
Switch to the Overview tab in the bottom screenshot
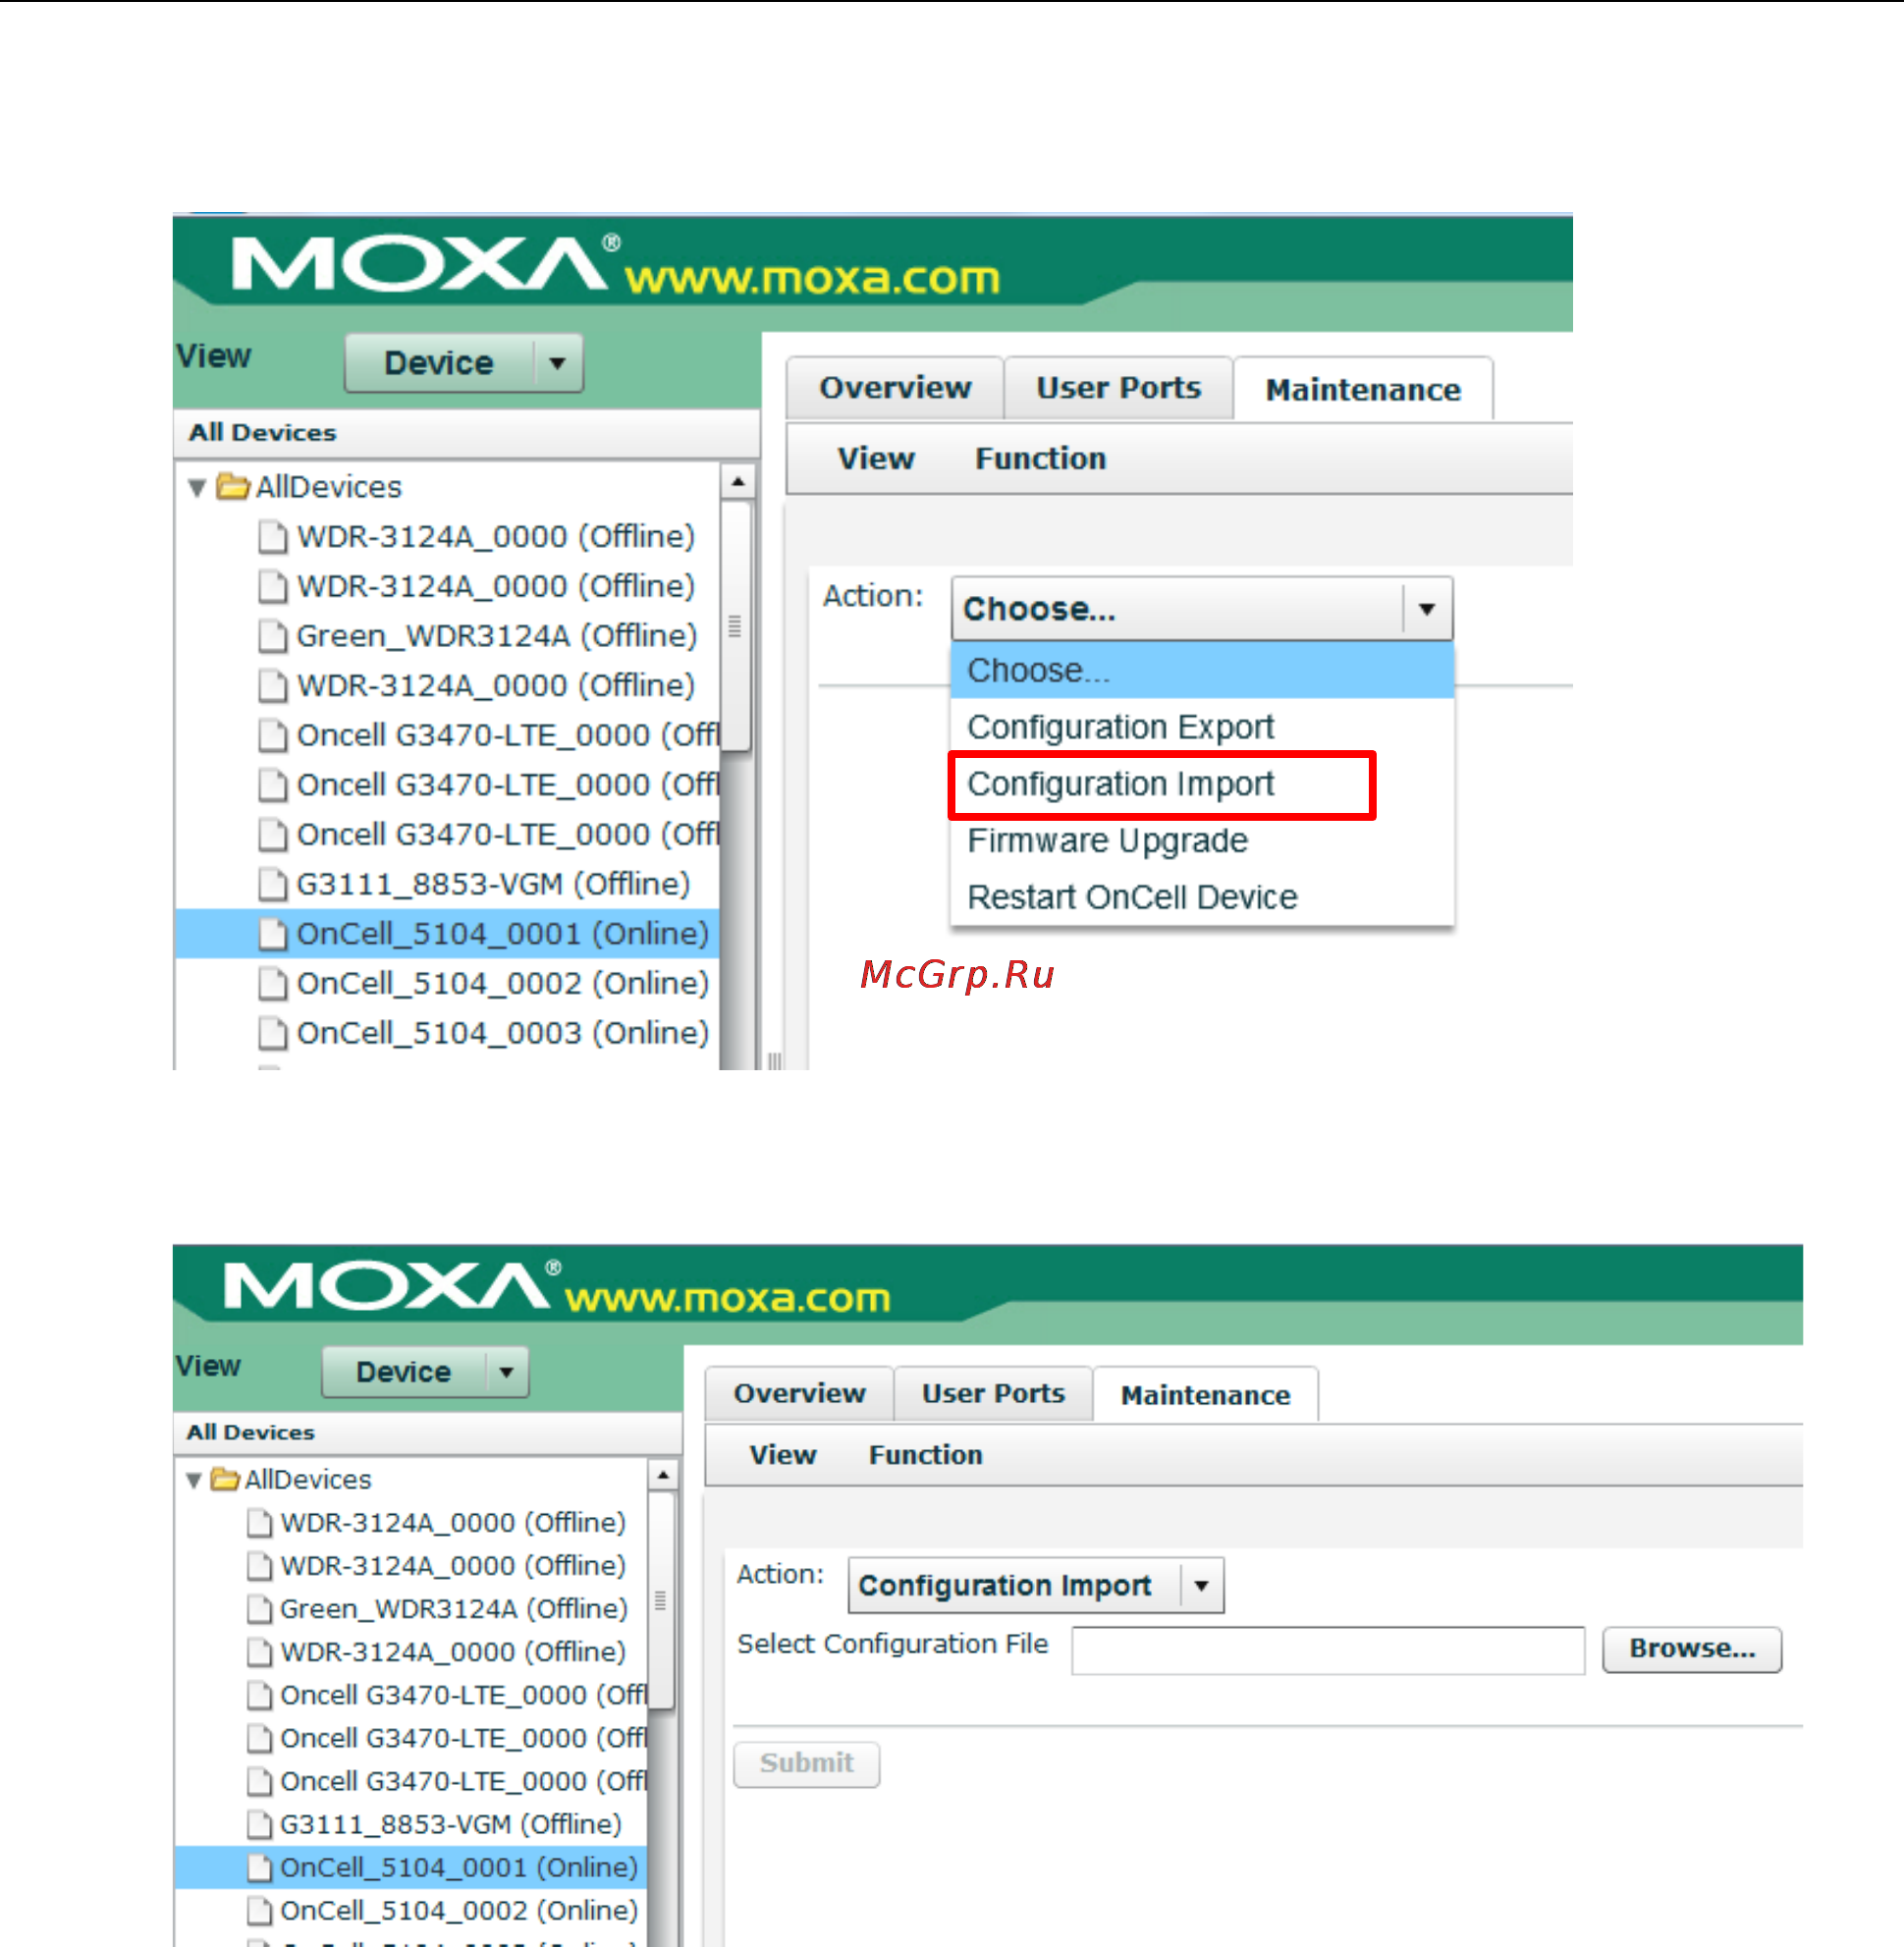tap(799, 1393)
